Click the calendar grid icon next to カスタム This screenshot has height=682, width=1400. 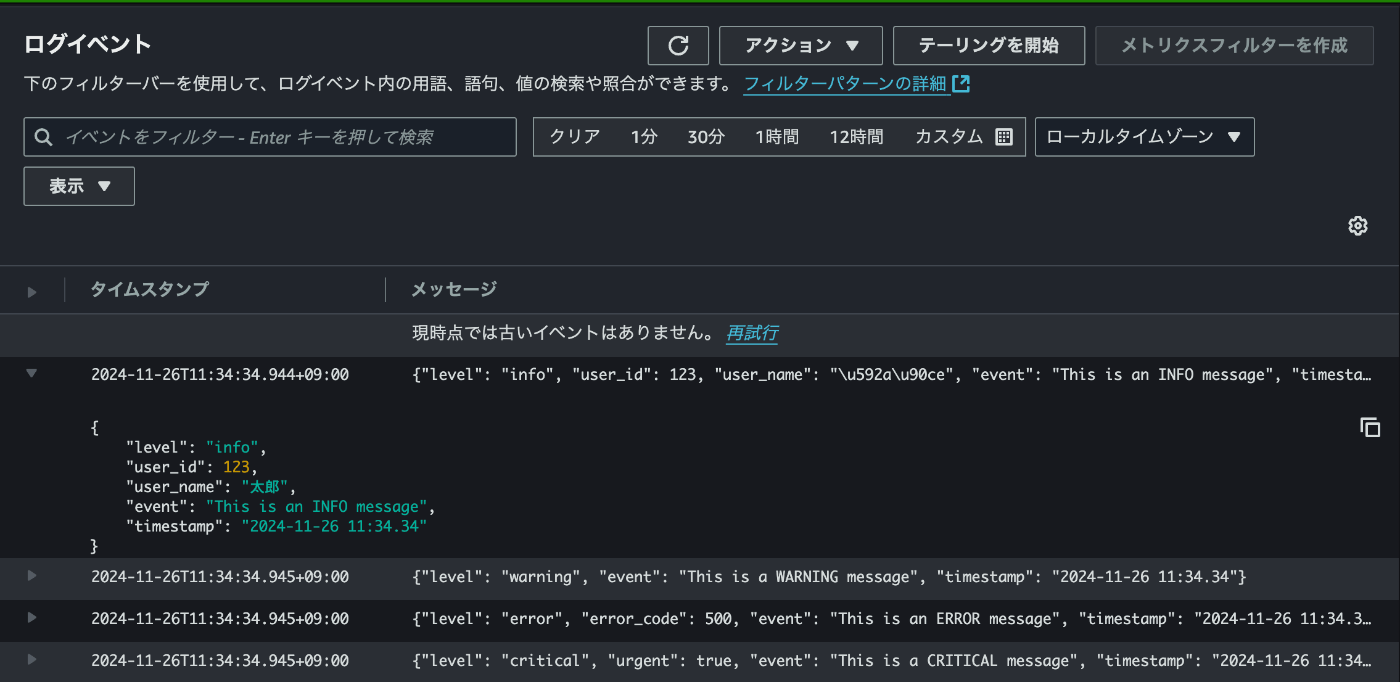pos(1004,137)
